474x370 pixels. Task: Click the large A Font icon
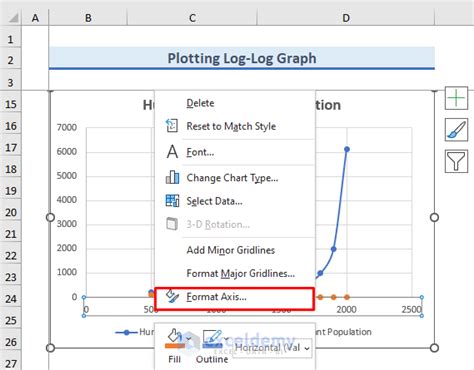172,152
